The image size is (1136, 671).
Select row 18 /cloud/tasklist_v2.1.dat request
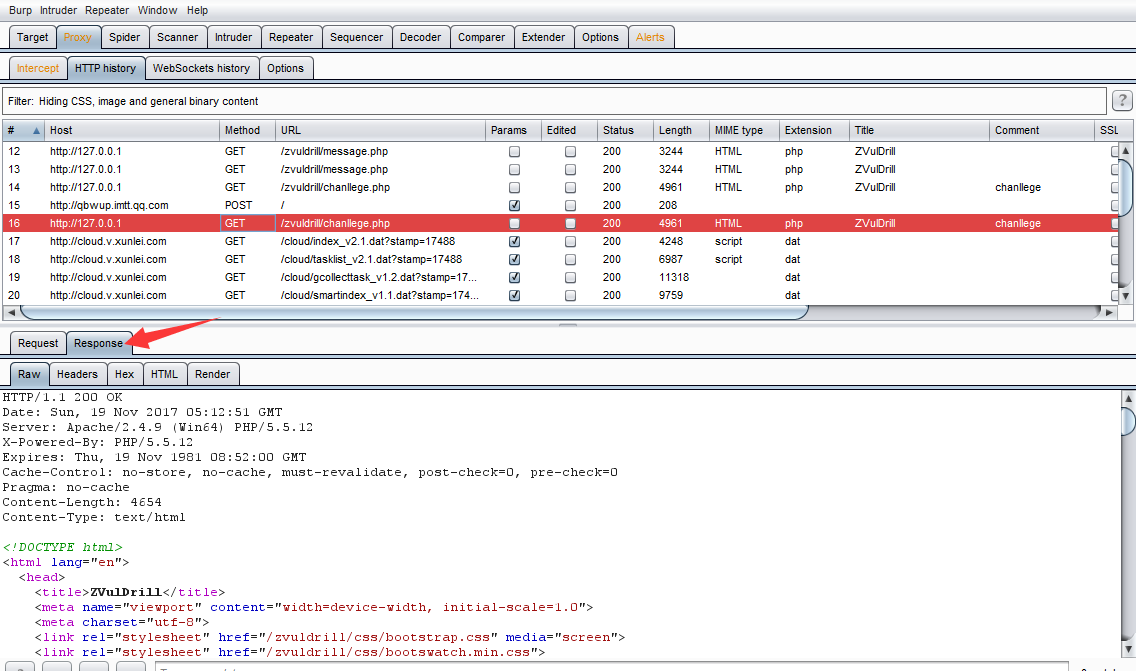tap(559, 259)
